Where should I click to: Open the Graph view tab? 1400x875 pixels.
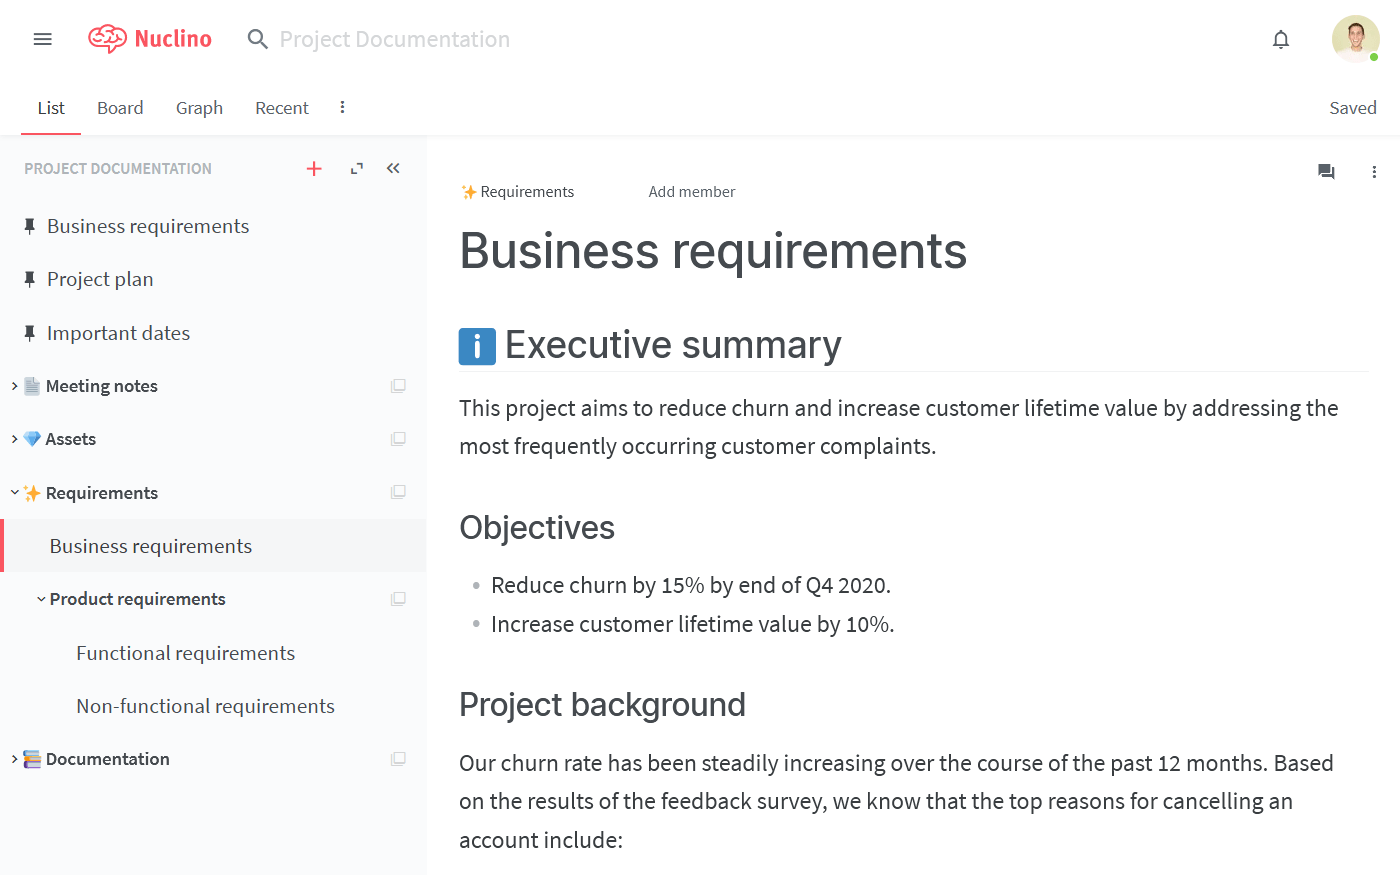coord(199,107)
